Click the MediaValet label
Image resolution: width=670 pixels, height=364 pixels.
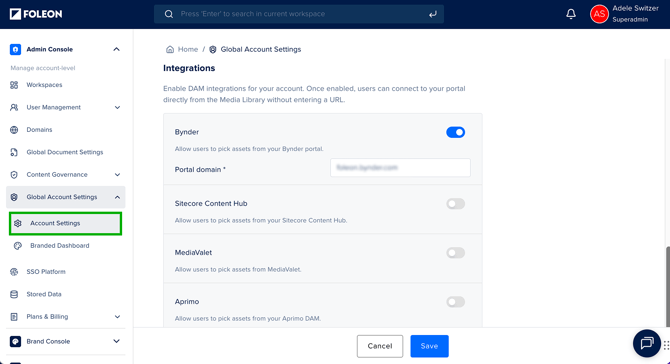[x=193, y=253]
